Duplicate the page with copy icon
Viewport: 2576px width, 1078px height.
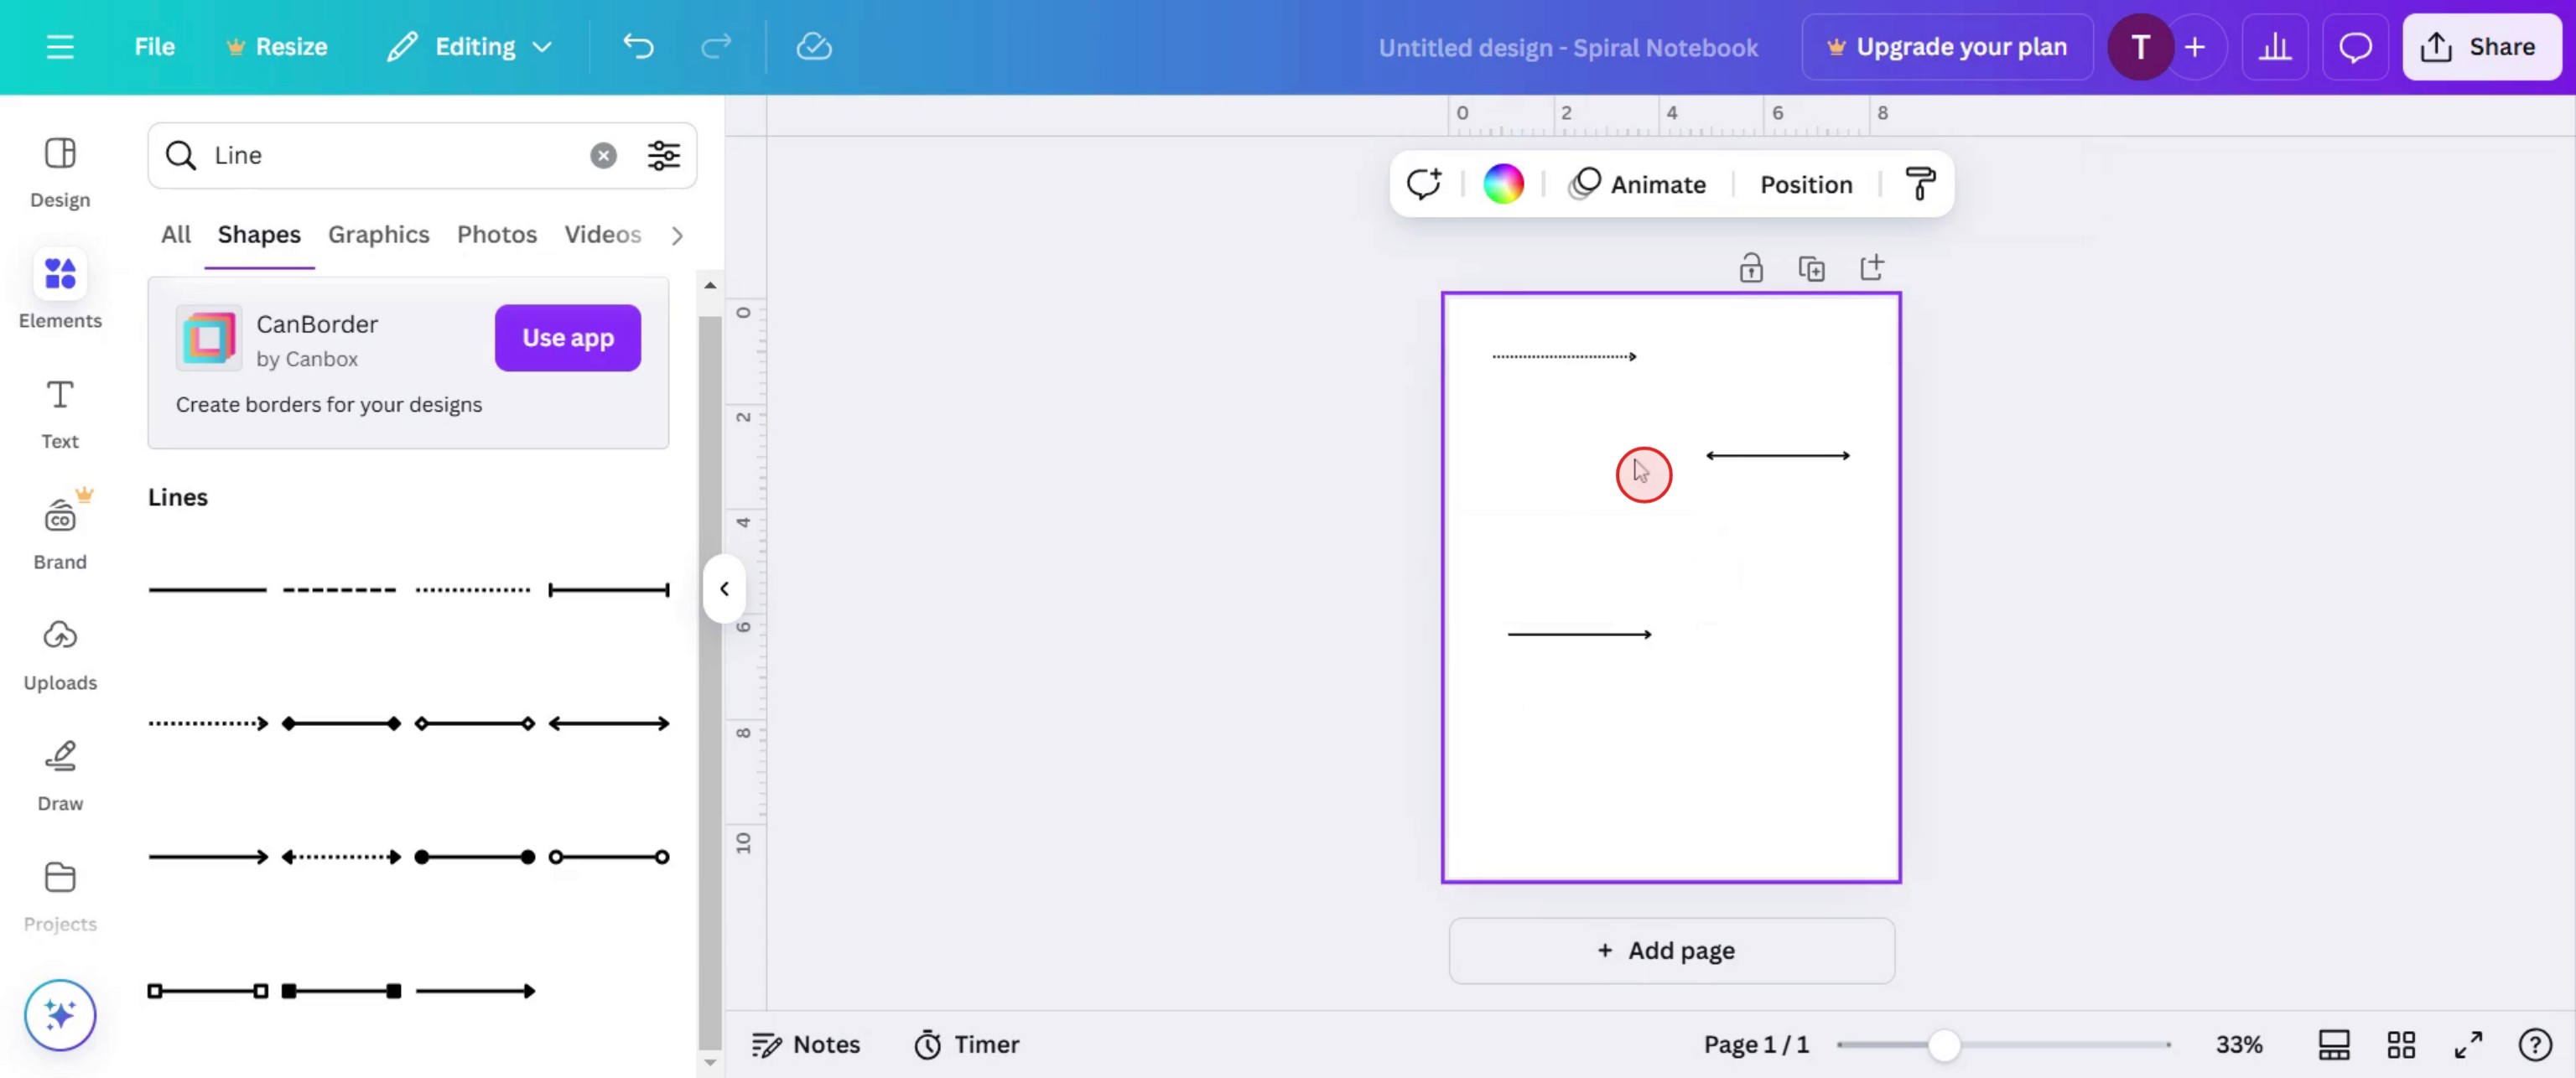(1811, 268)
